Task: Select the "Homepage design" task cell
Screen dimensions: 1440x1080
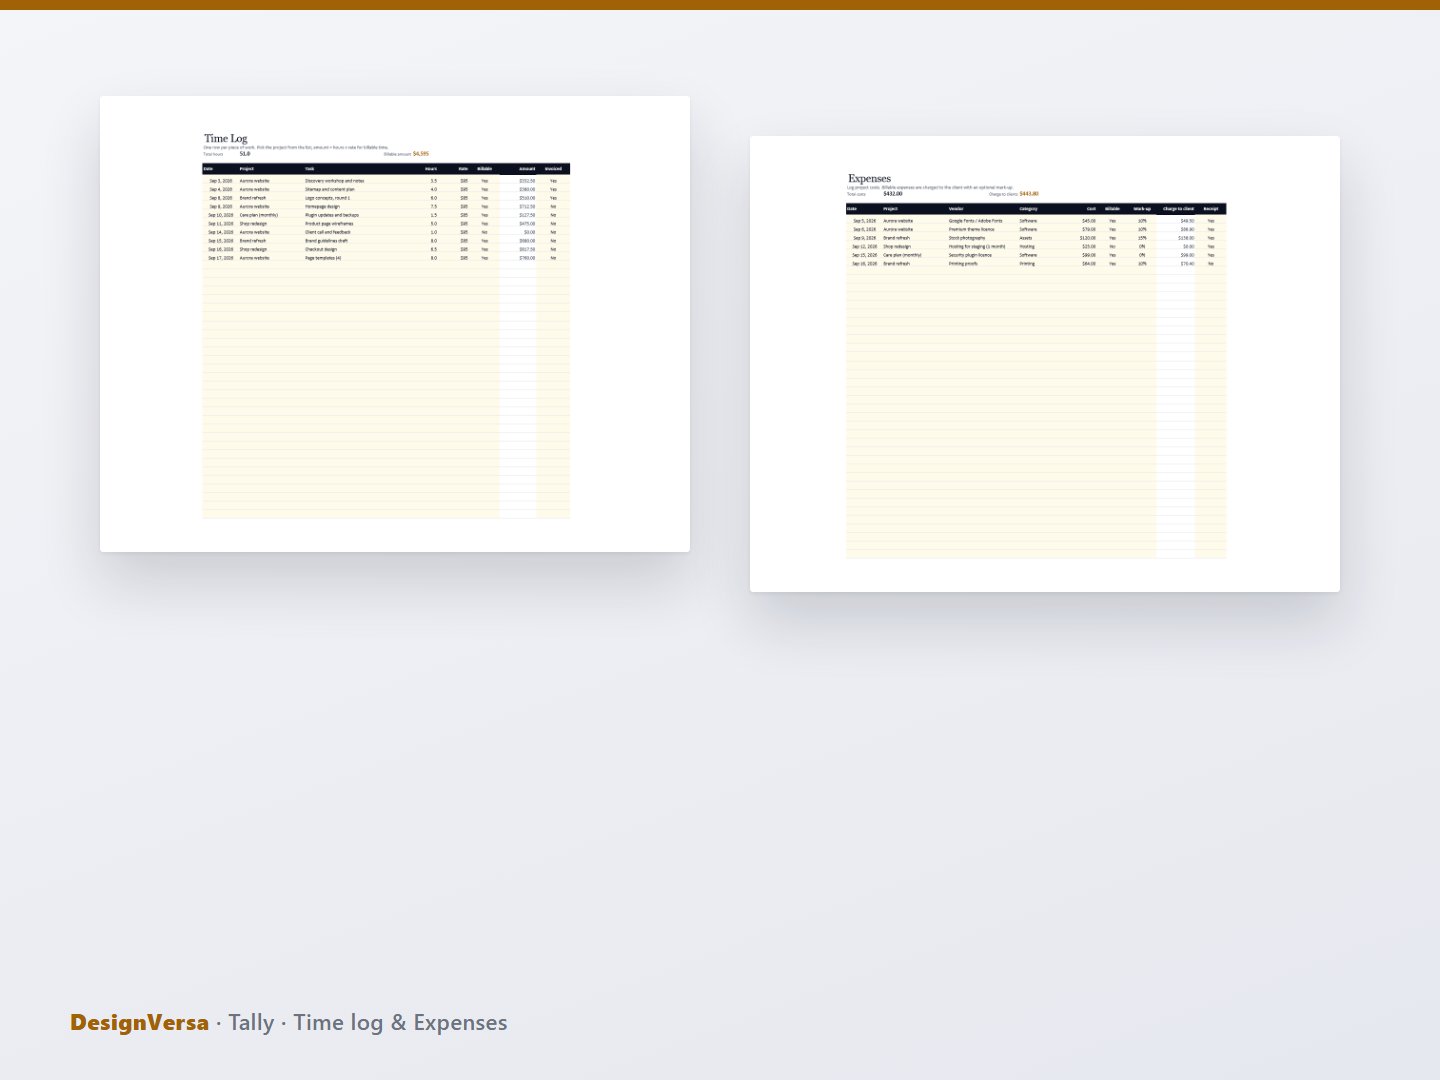Action: tap(322, 207)
